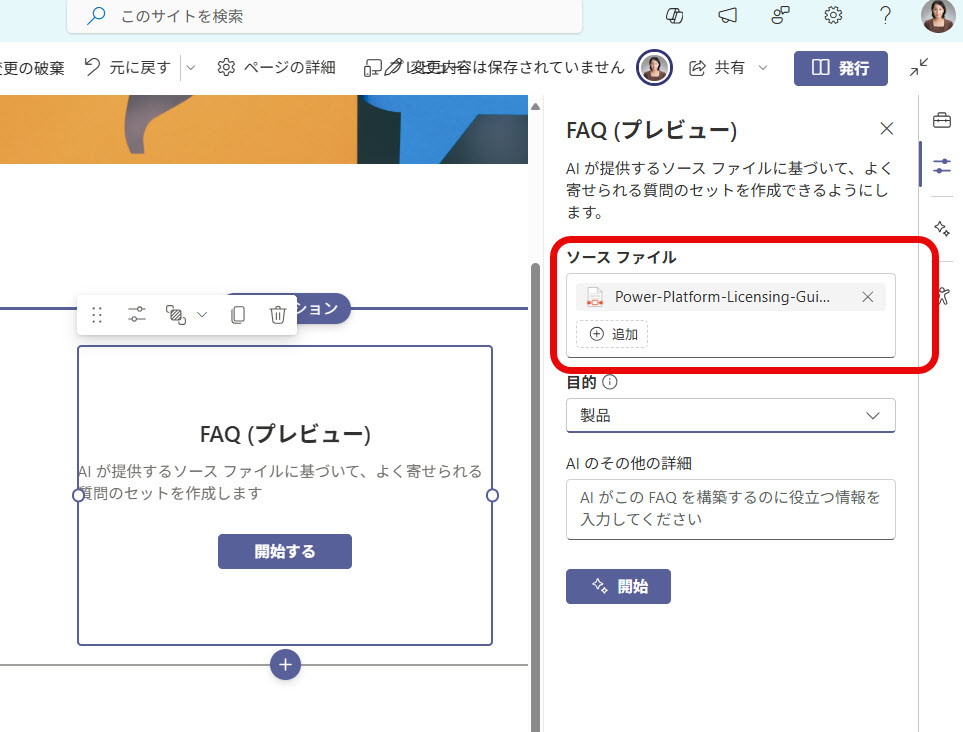This screenshot has width=963, height=732.
Task: Open web part edit properties icon
Action: point(137,315)
